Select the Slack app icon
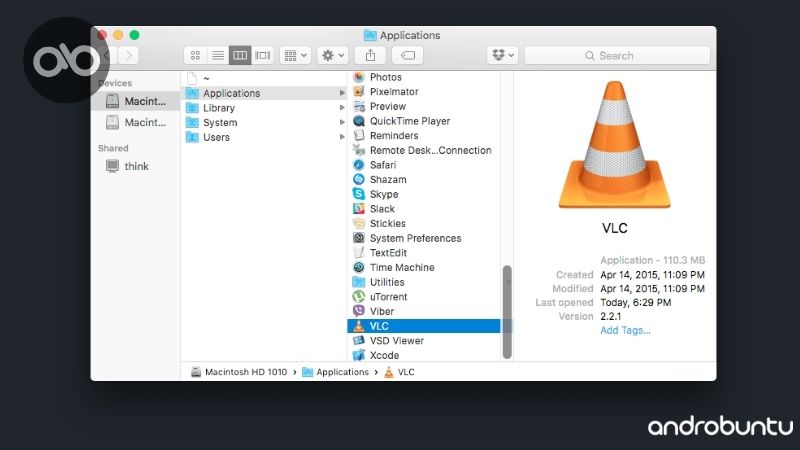Viewport: 800px width, 450px height. coord(359,209)
